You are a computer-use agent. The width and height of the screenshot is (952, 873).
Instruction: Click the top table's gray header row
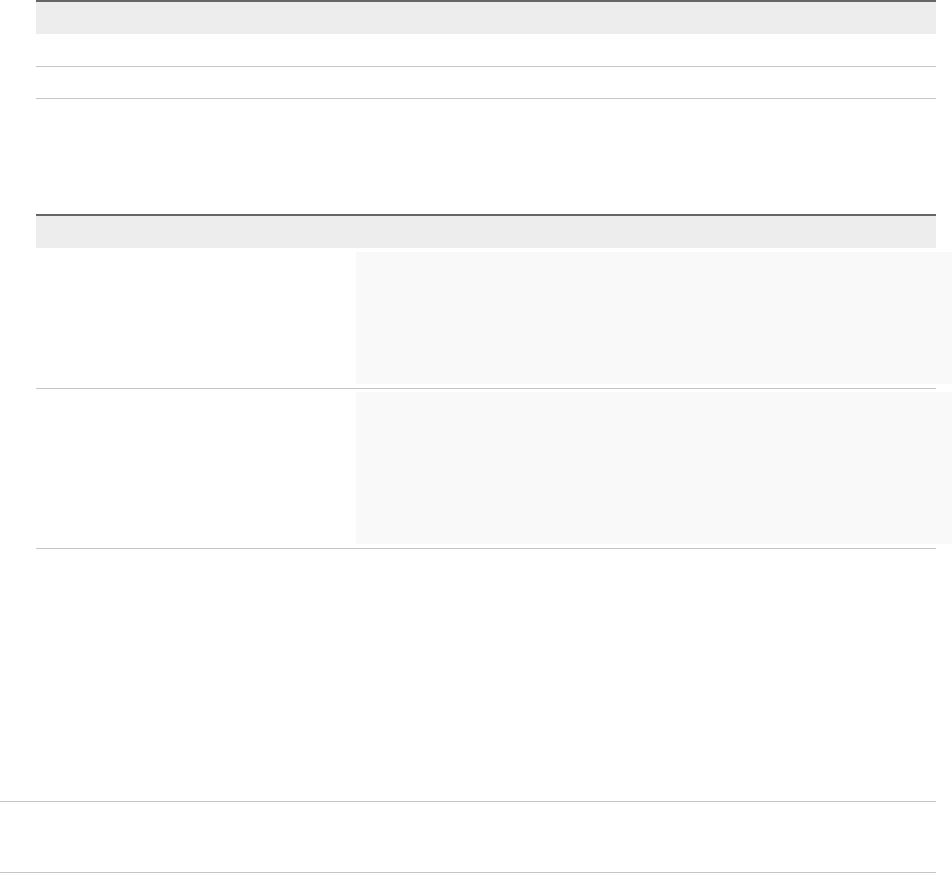coord(486,18)
